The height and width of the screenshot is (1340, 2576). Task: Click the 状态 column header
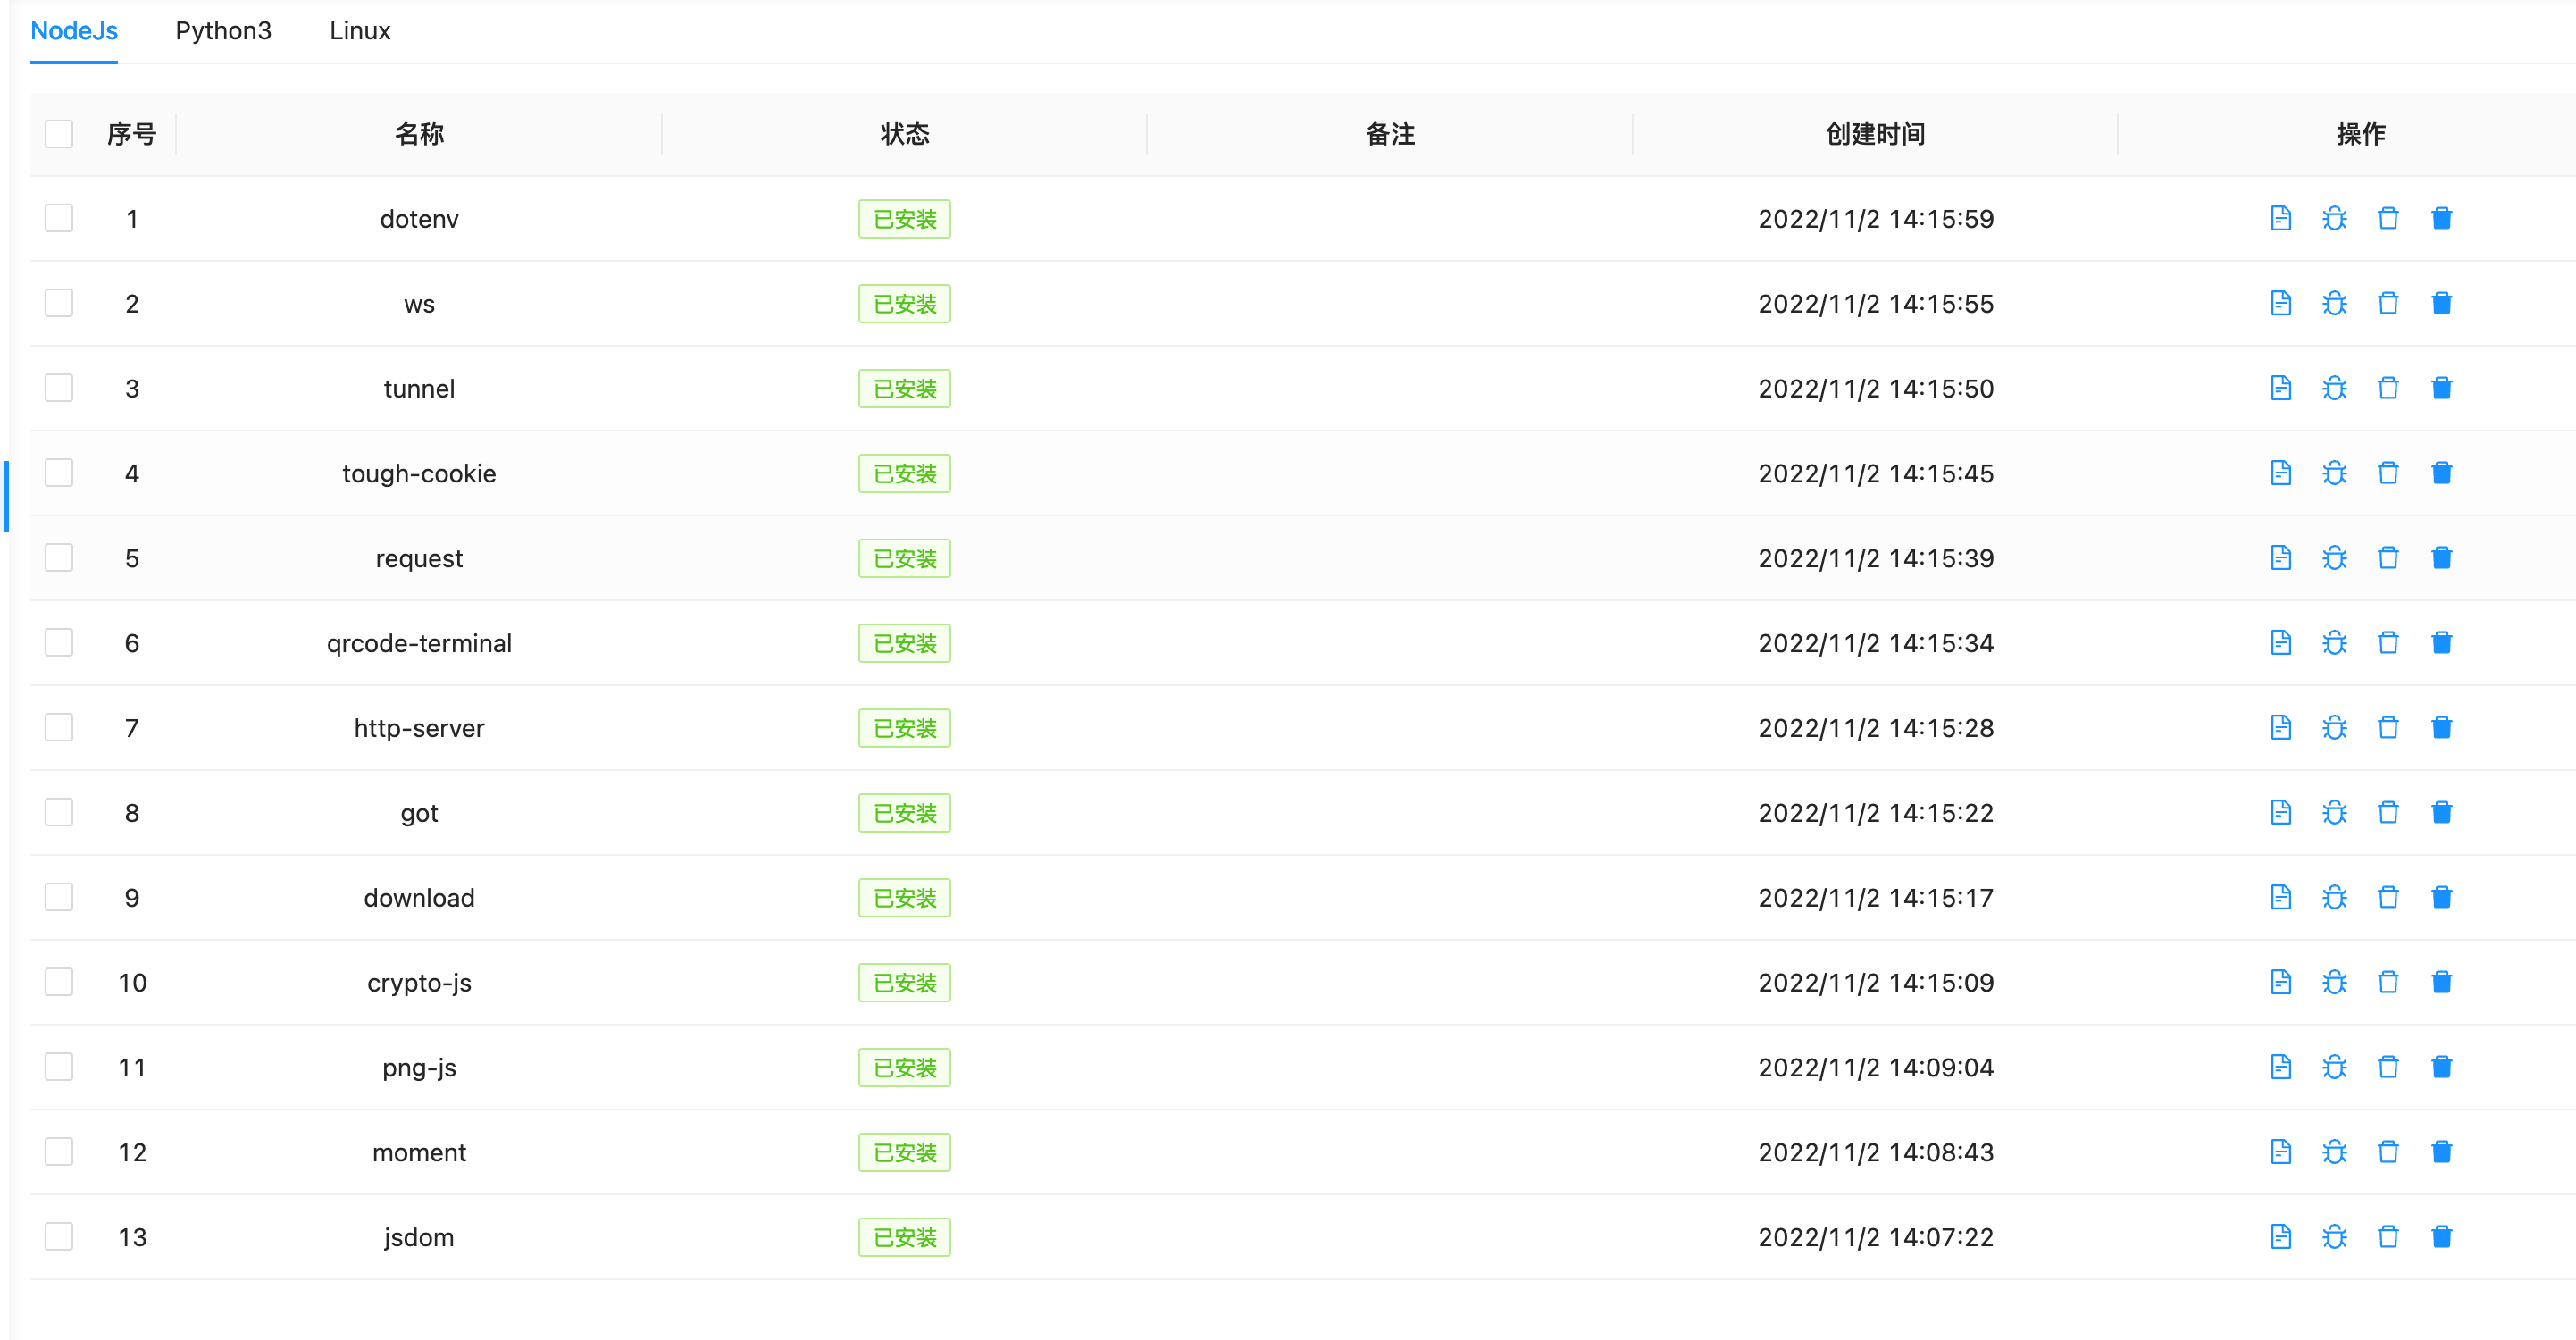click(x=904, y=134)
